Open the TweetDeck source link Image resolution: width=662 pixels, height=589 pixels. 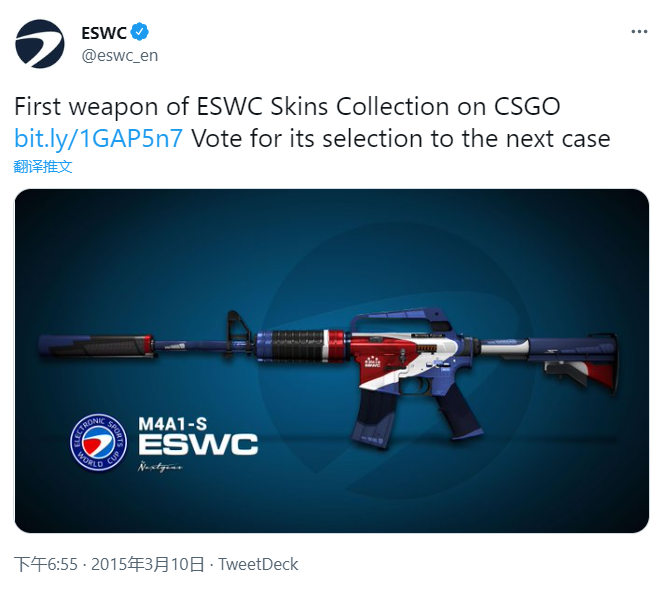(x=258, y=564)
